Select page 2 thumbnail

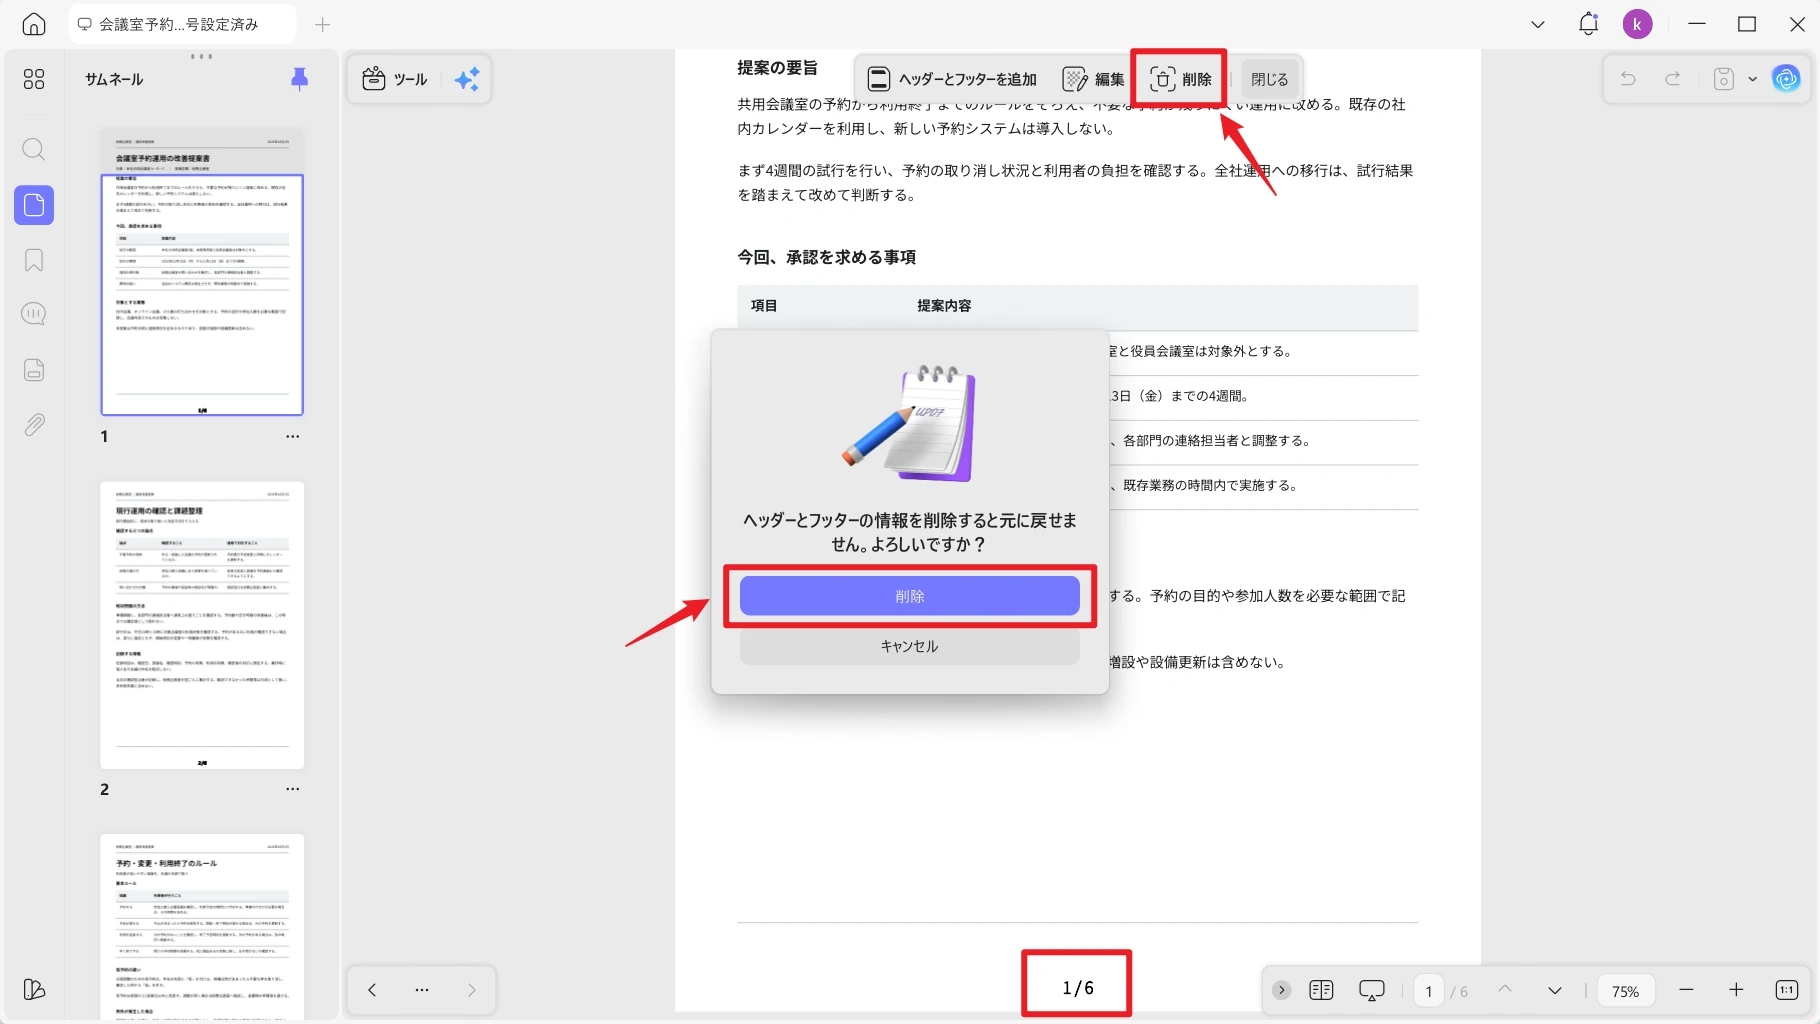click(202, 625)
